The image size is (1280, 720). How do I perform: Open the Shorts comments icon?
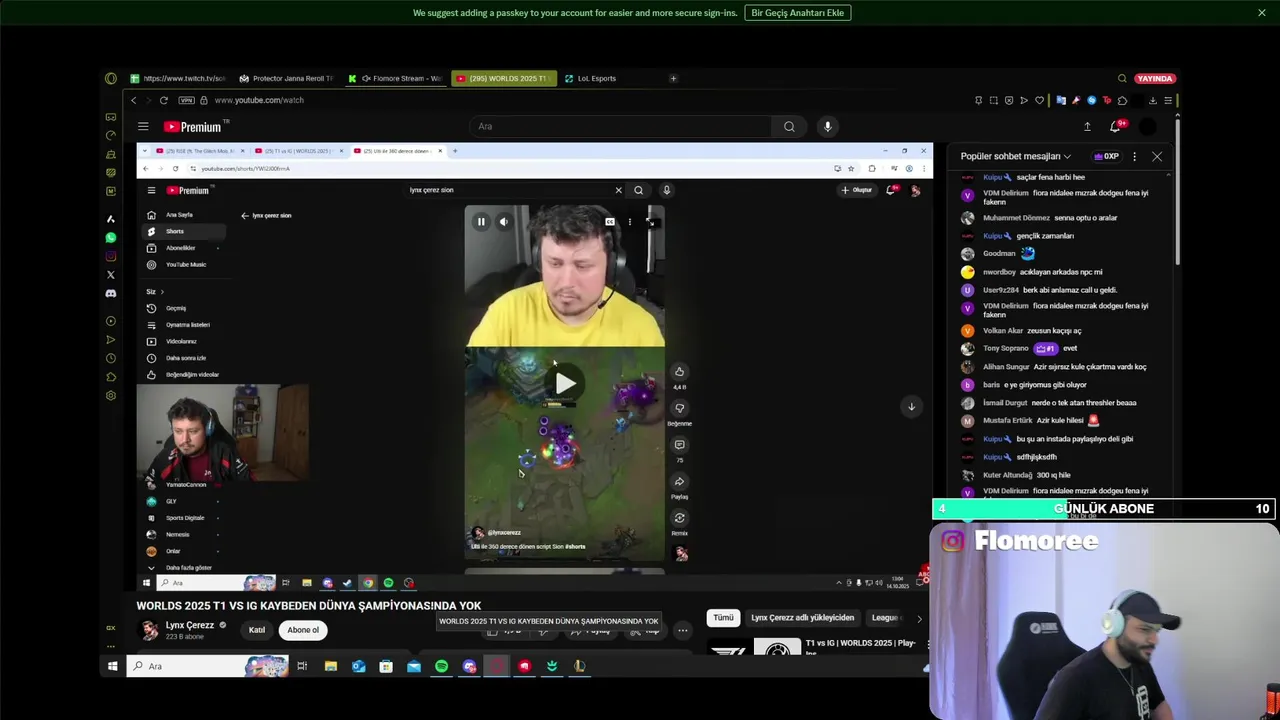pos(679,445)
